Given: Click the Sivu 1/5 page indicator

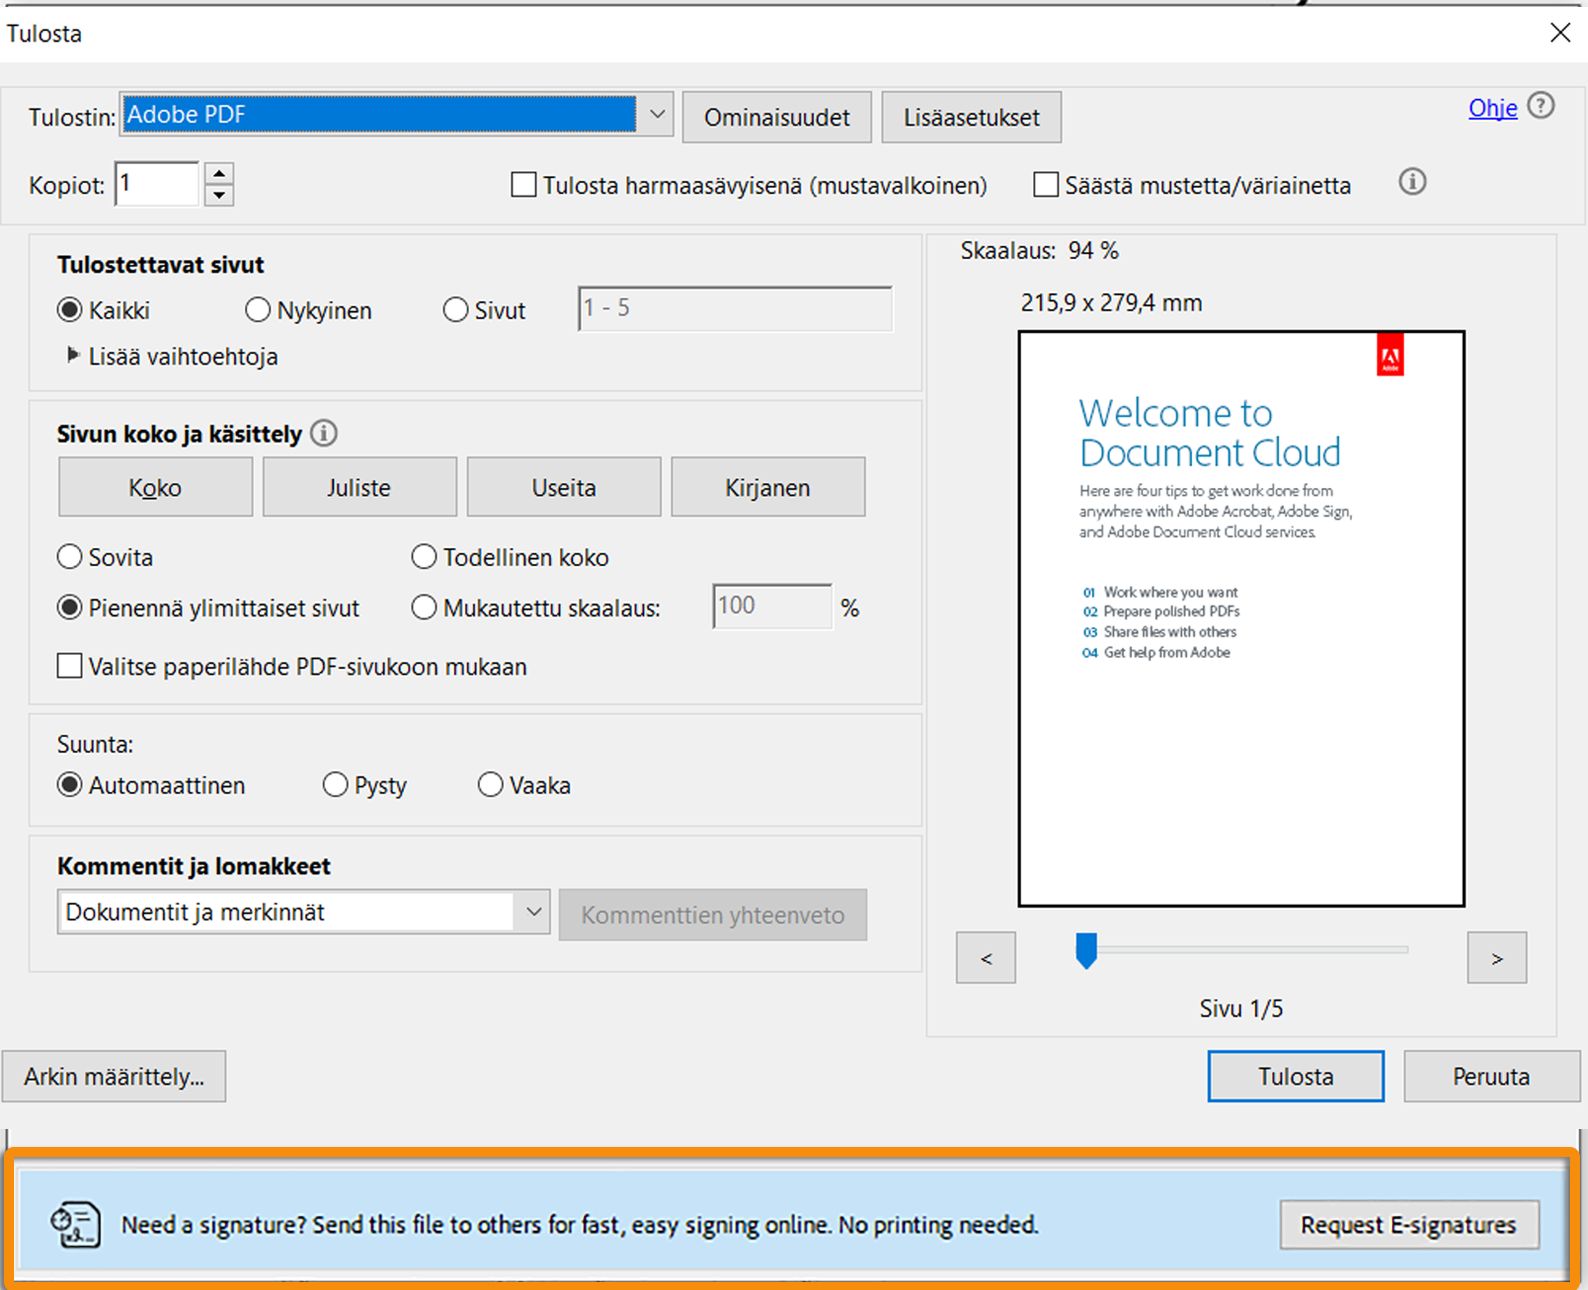Looking at the screenshot, I should point(1241,1008).
